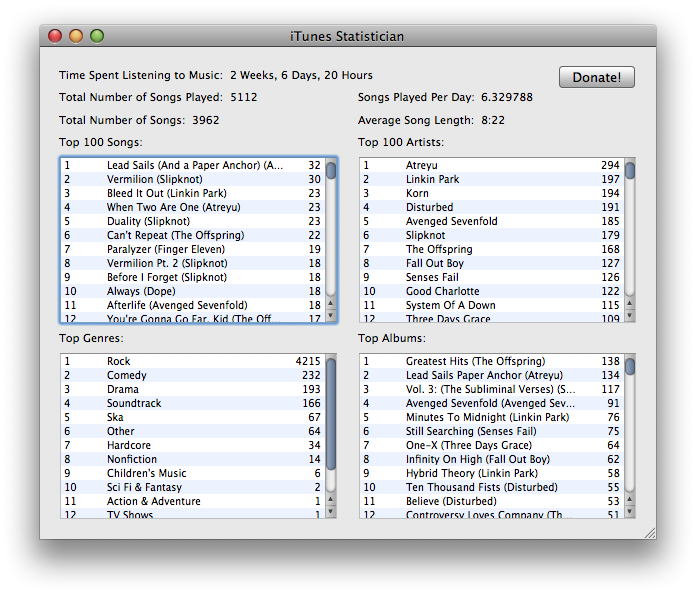Screen dimensions: 696x594
Task: Select album One-X (Three Days Grace)
Action: (492, 445)
